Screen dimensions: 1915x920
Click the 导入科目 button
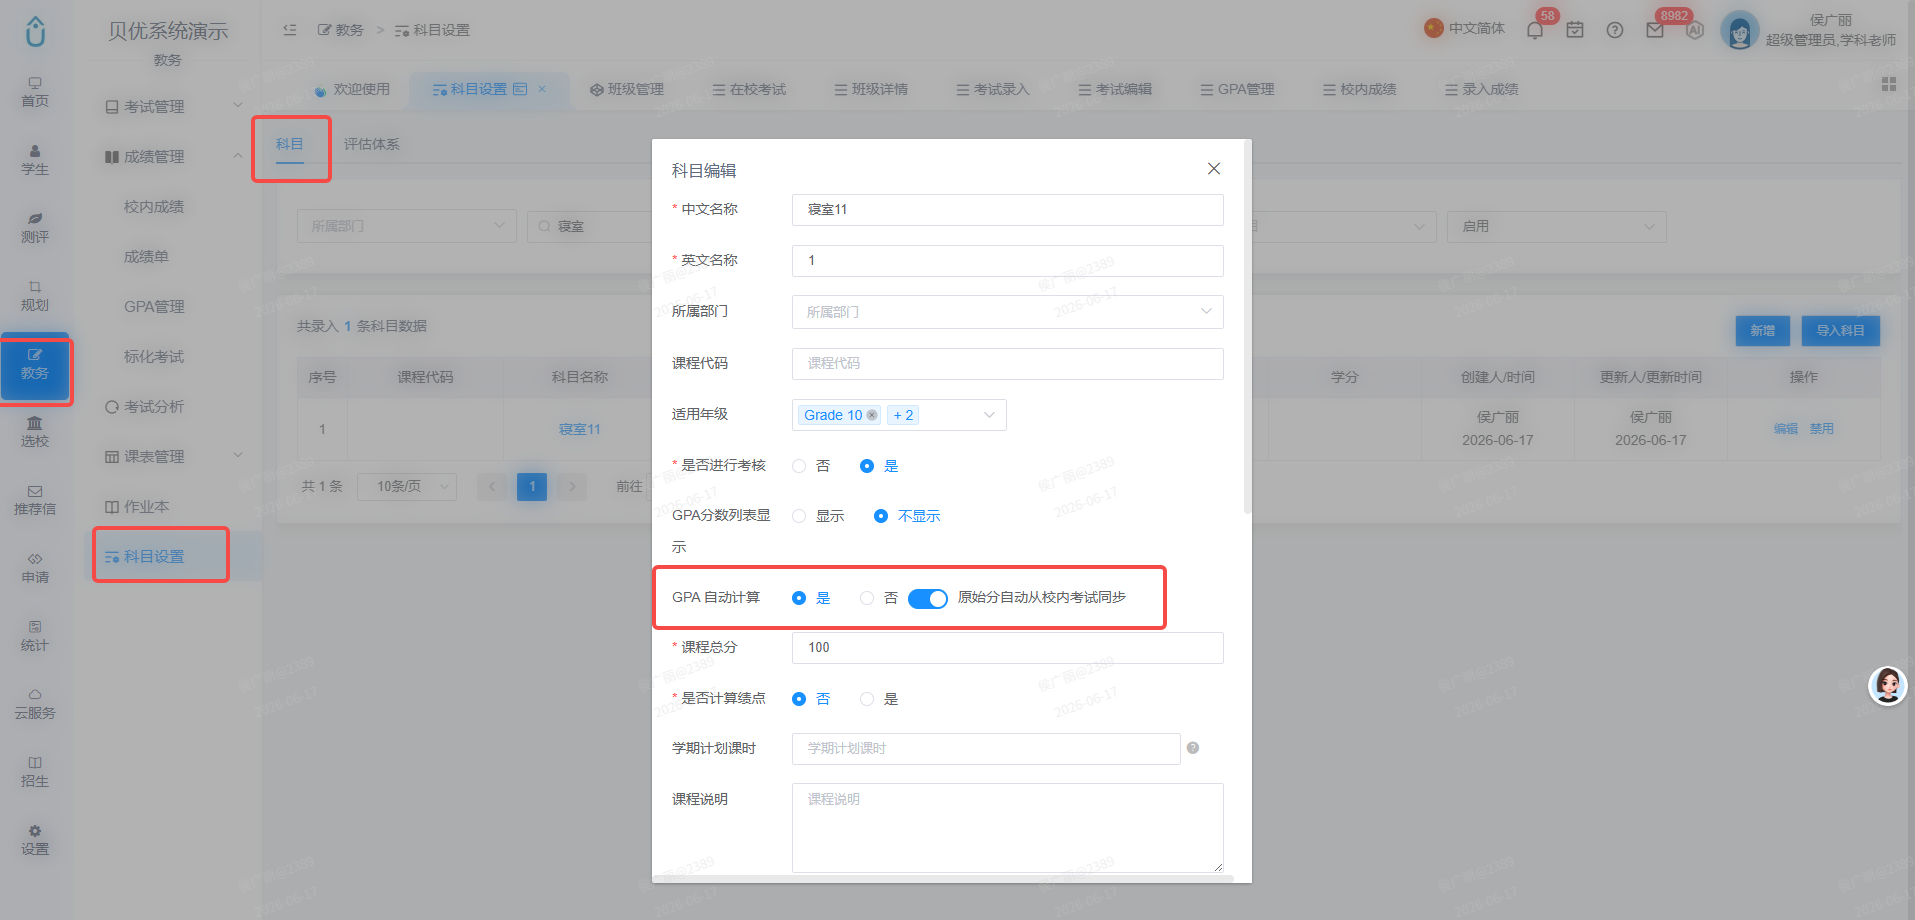pyautogui.click(x=1841, y=331)
